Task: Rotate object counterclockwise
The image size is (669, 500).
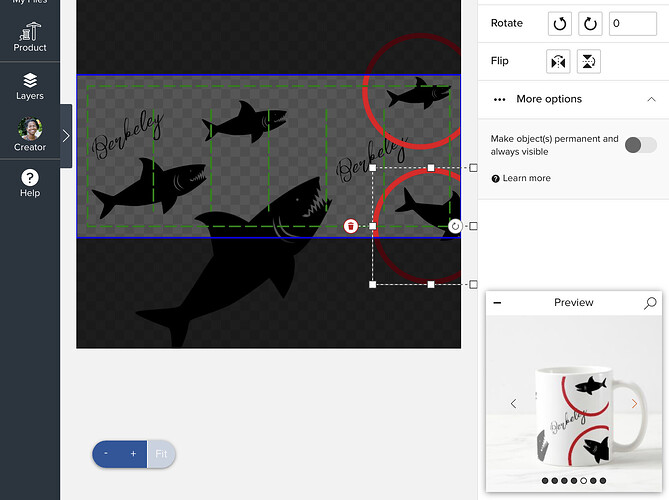Action: (559, 23)
